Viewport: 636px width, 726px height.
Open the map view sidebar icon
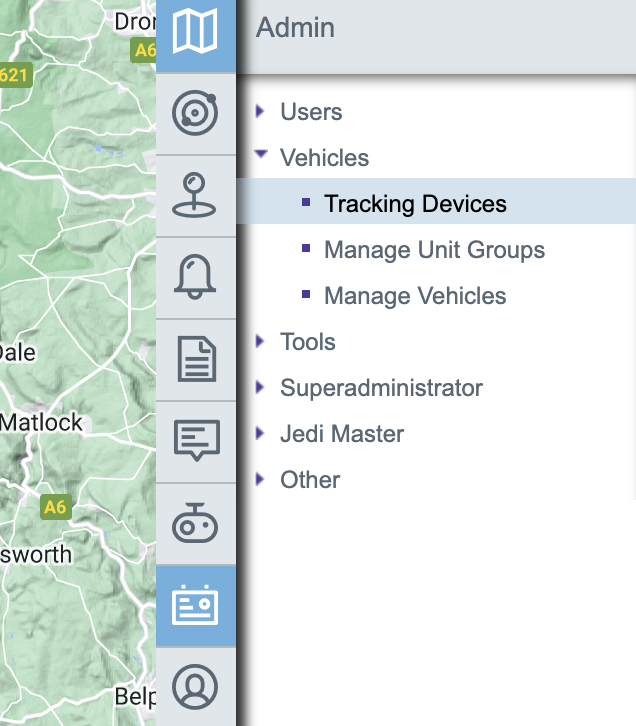click(x=195, y=32)
